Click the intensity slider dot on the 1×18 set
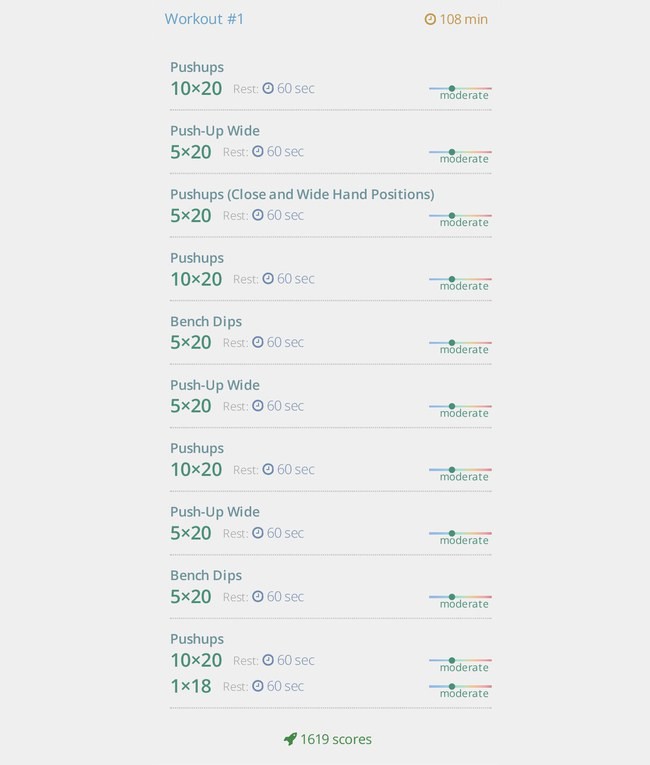 coord(452,686)
